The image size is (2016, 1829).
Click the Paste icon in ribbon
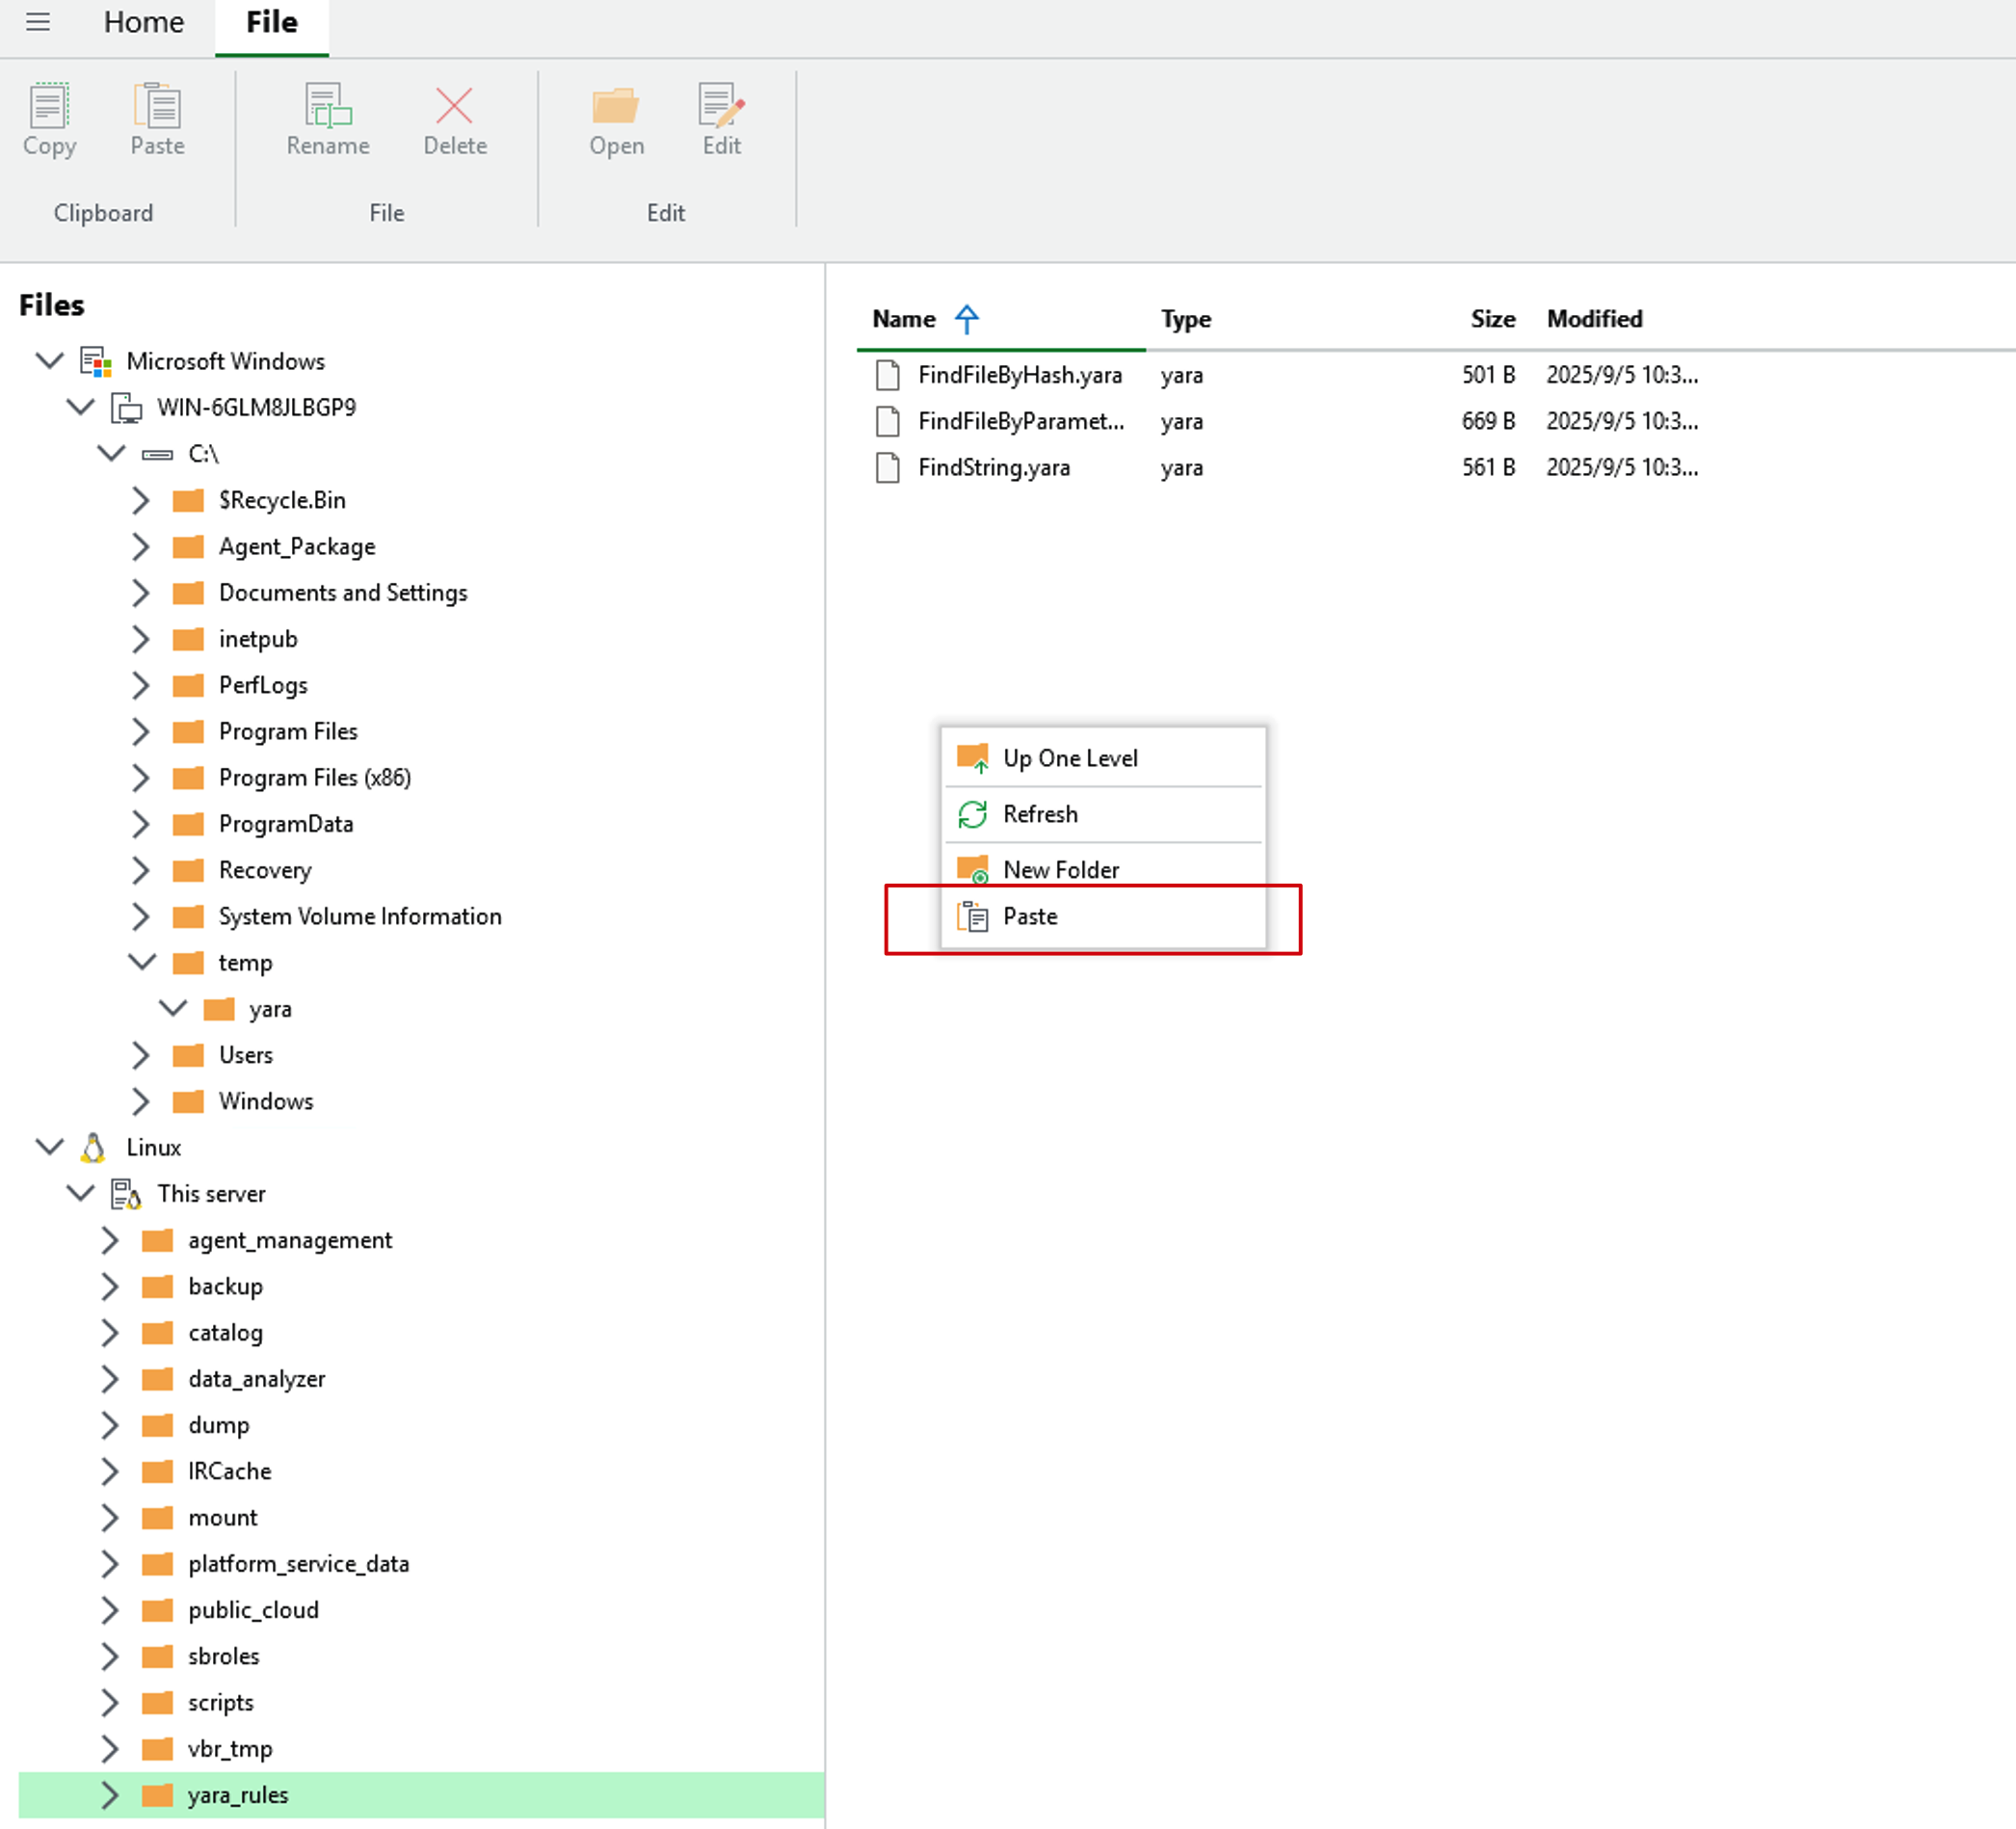coord(157,106)
